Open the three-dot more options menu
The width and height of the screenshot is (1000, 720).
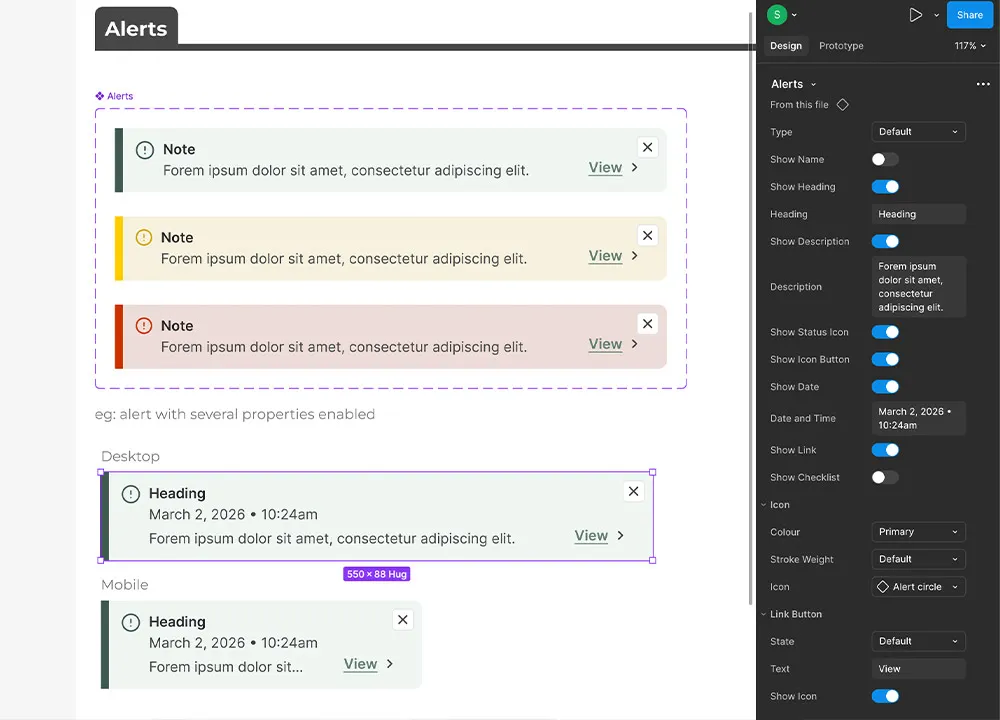(x=983, y=84)
